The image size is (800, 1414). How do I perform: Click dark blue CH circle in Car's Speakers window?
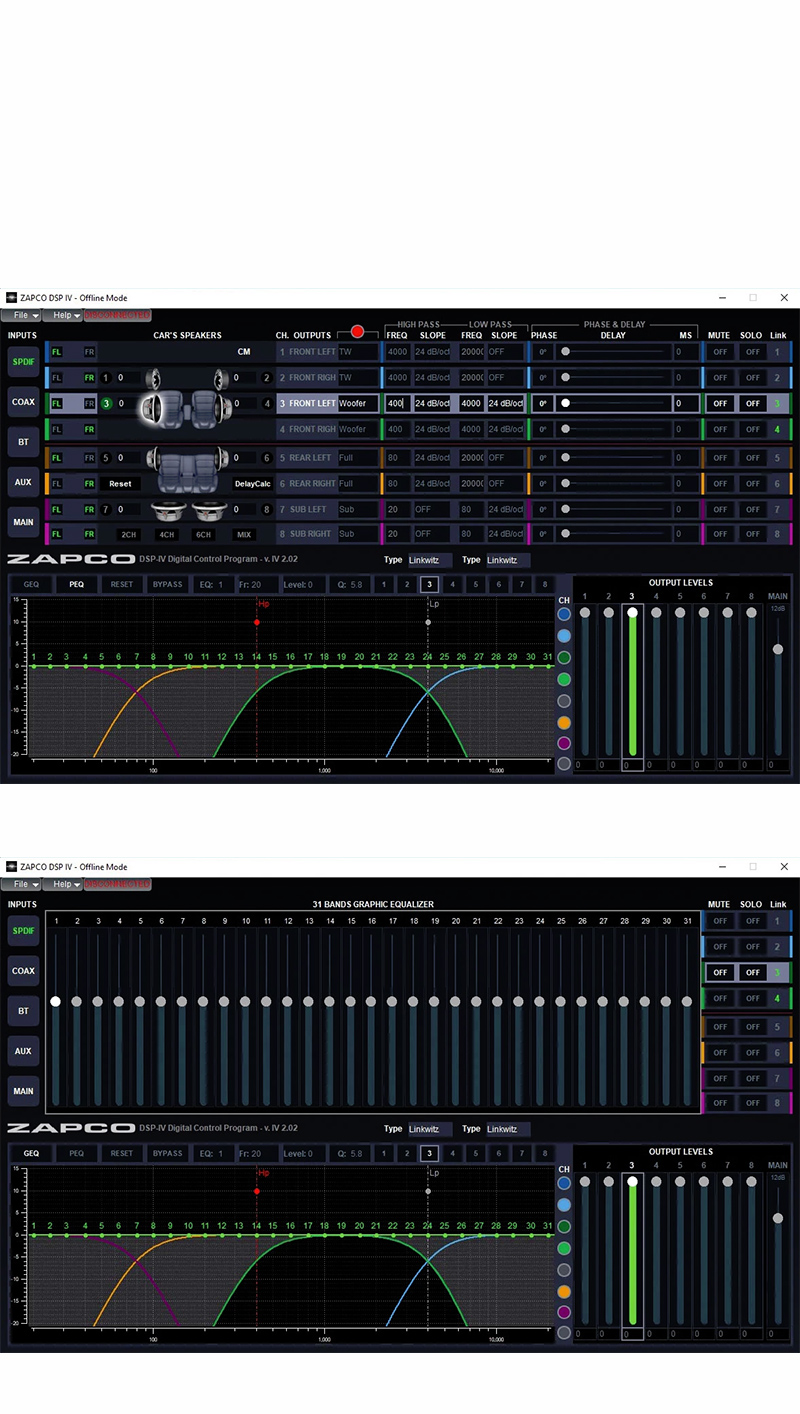click(564, 614)
